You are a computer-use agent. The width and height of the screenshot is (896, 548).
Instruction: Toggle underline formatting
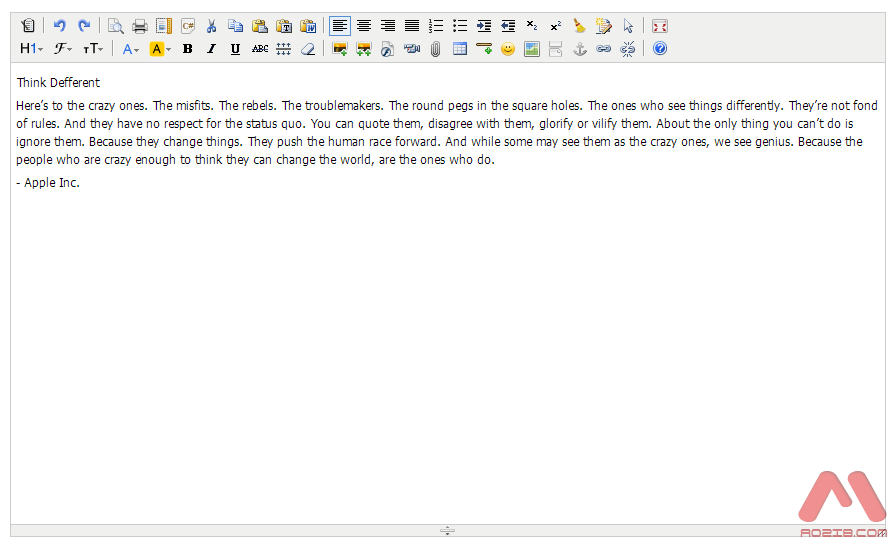[235, 48]
